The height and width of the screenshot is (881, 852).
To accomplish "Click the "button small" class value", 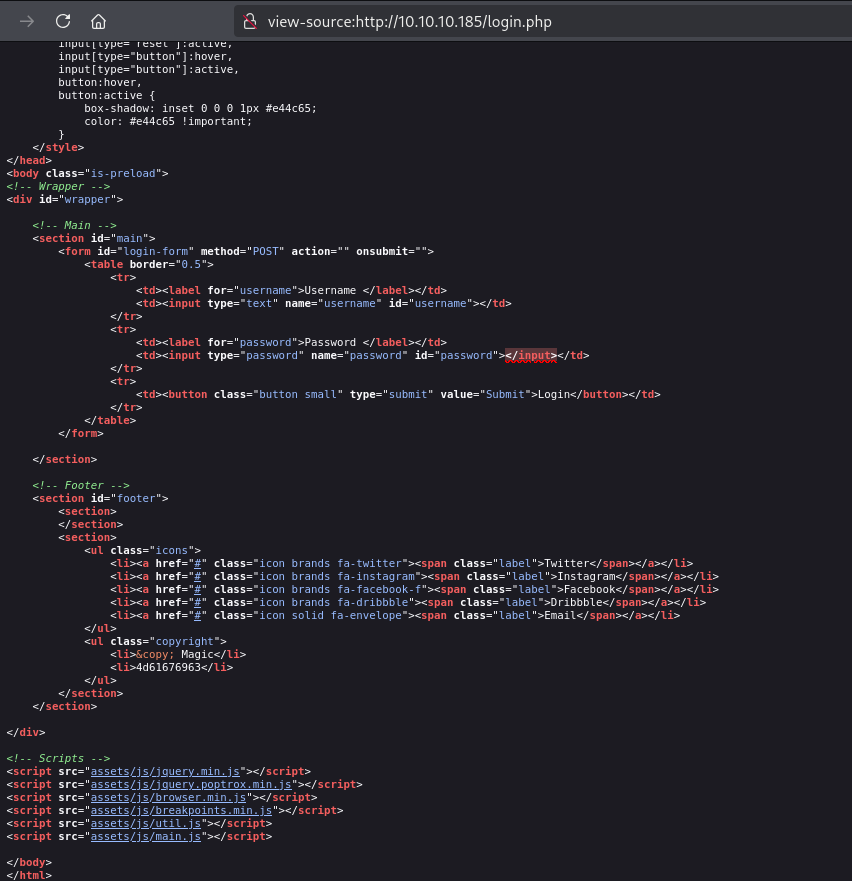I will point(298,394).
